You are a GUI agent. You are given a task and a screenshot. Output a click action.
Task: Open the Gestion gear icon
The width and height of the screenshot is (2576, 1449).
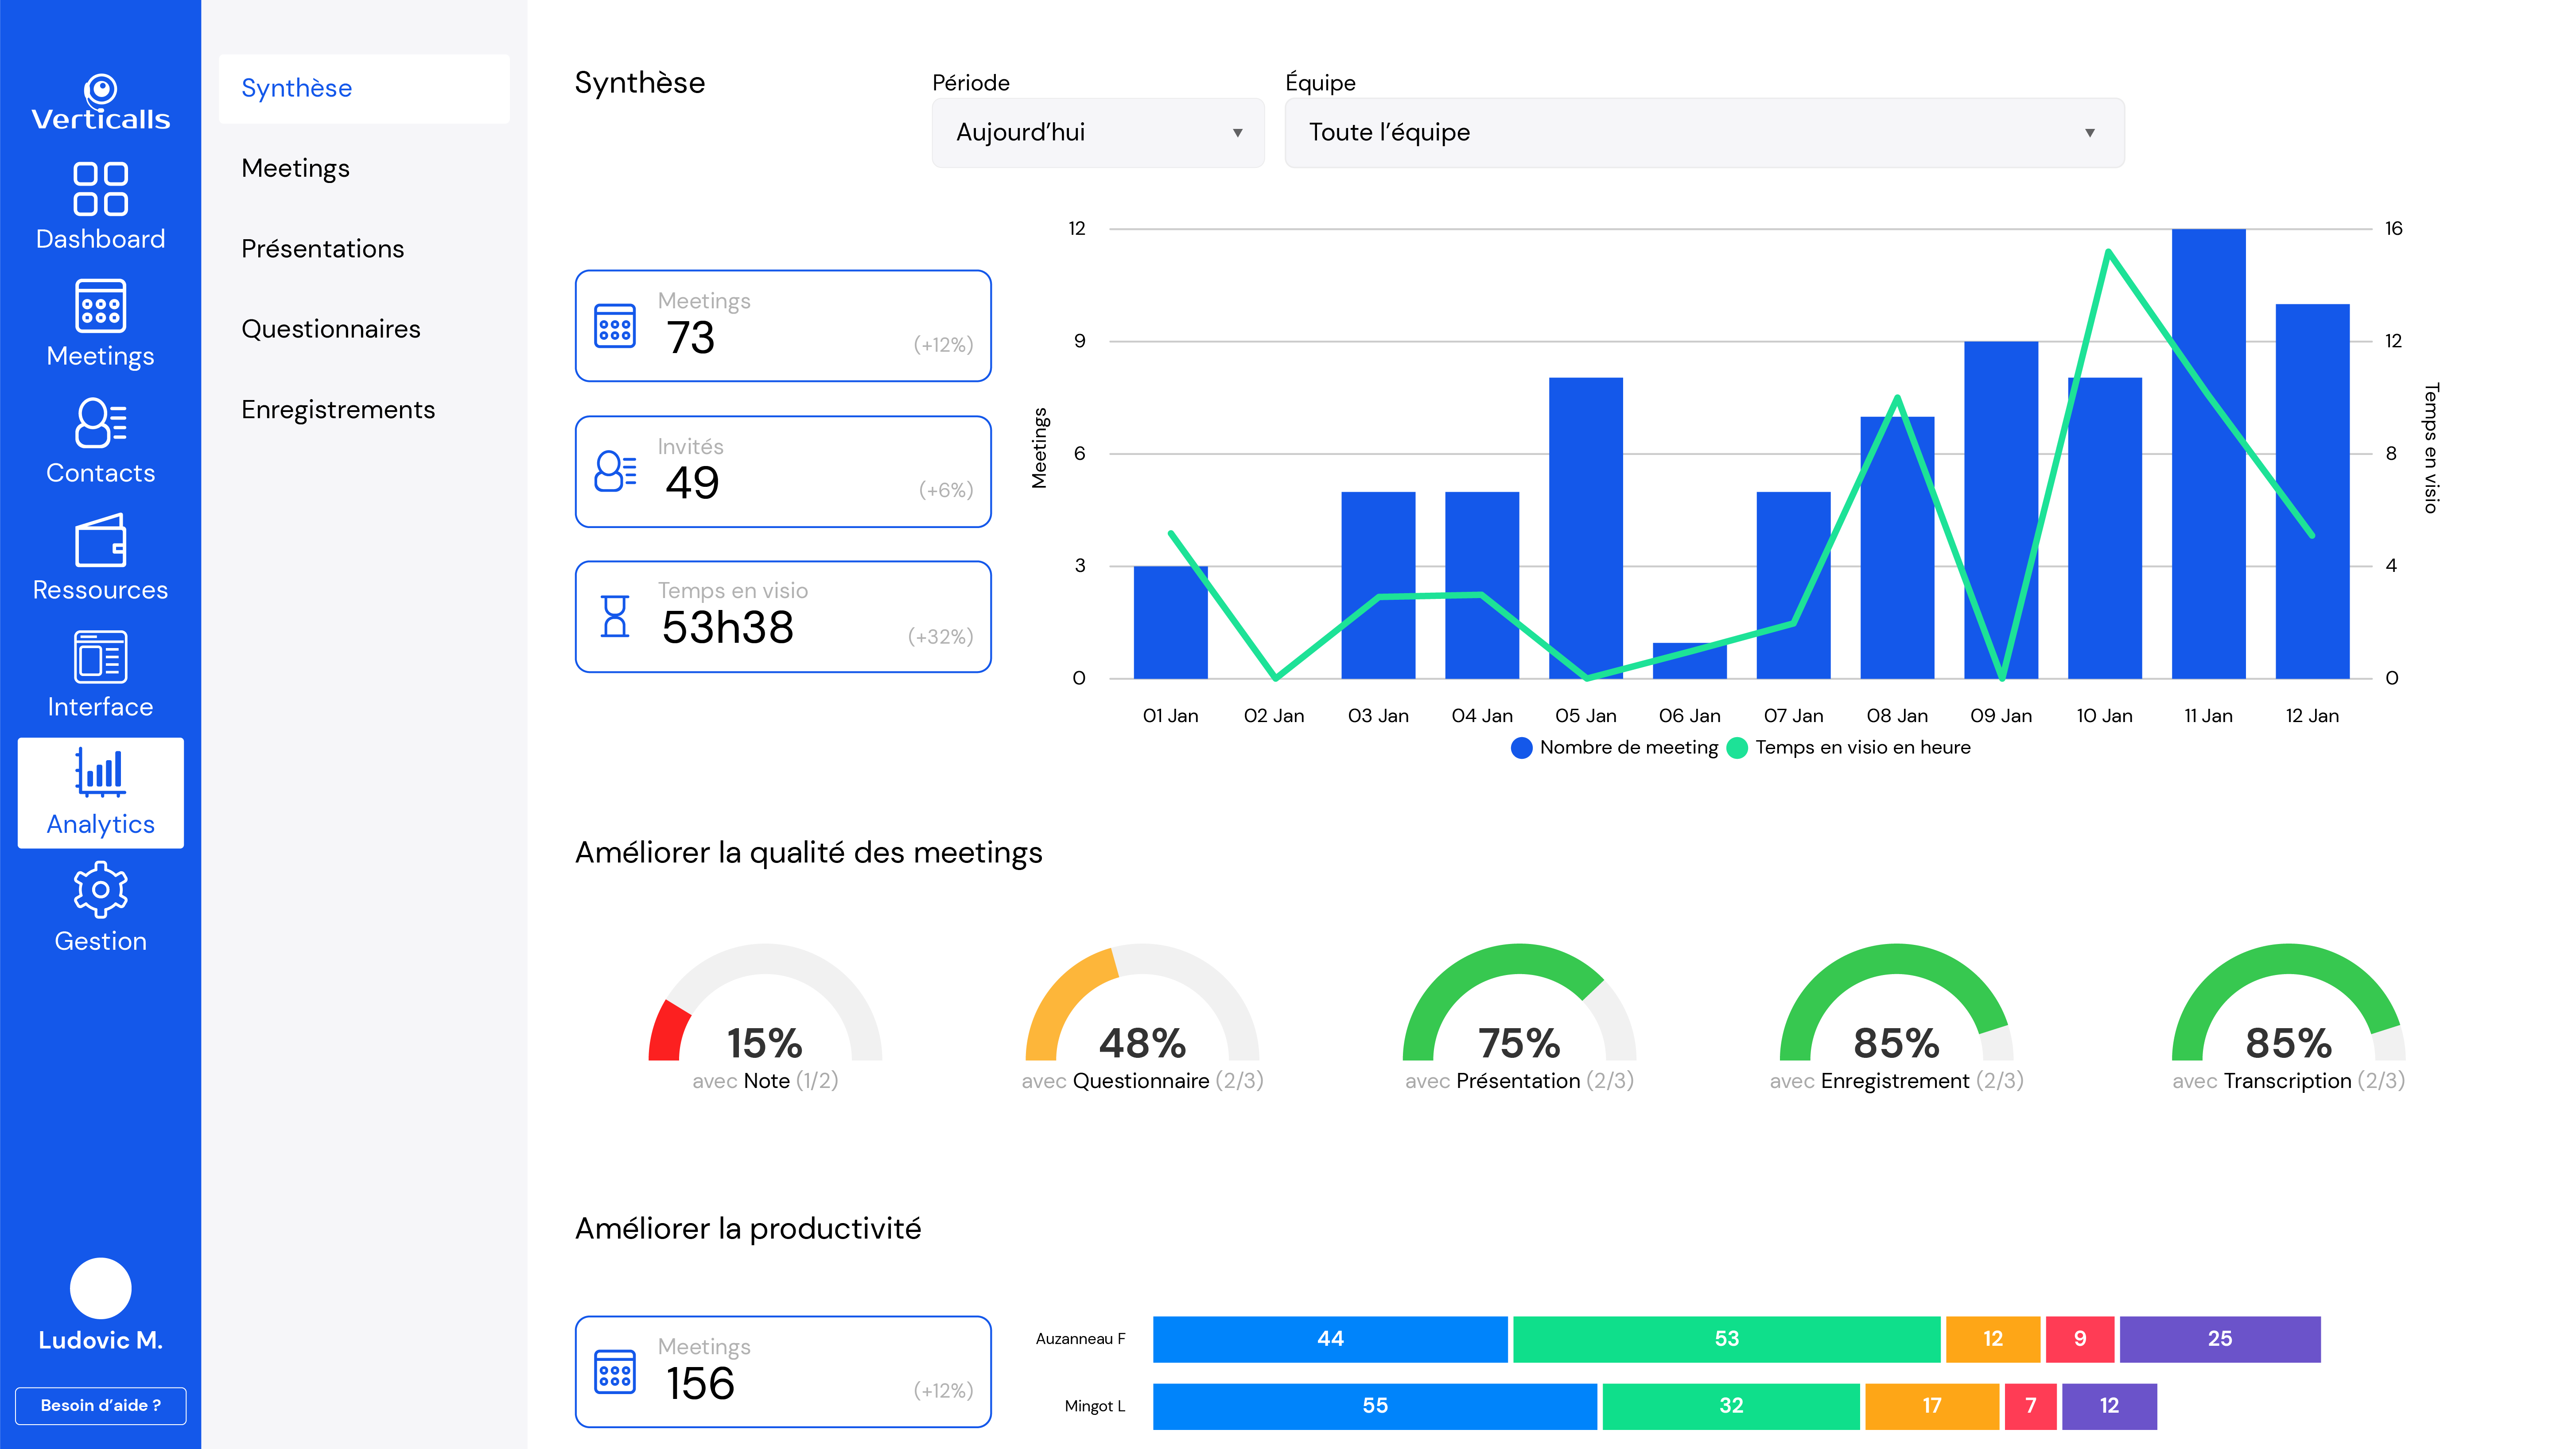100,890
